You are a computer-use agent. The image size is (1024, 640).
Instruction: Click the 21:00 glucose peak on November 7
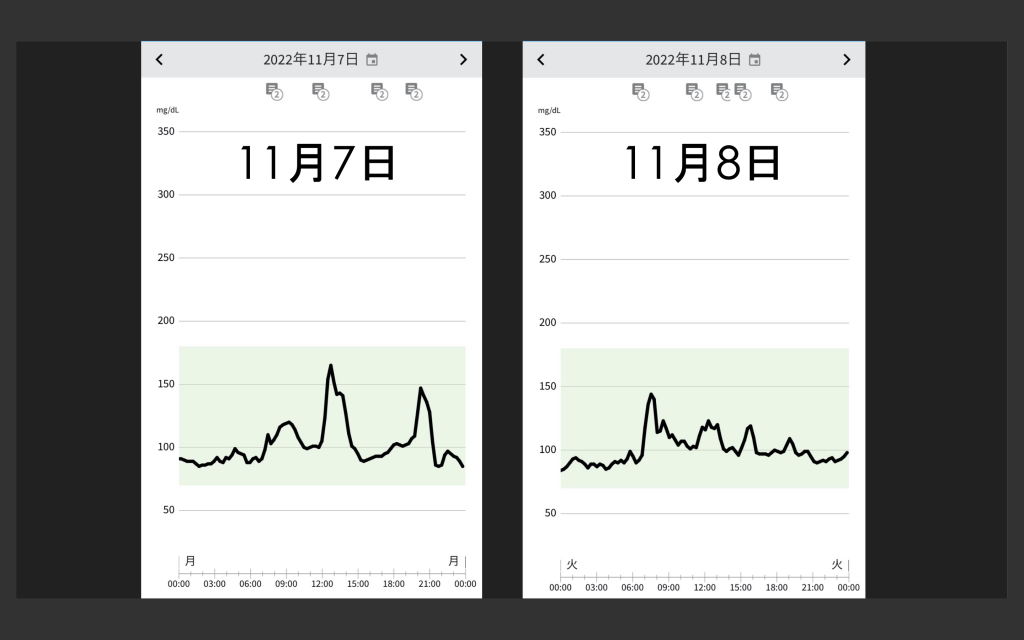421,389
